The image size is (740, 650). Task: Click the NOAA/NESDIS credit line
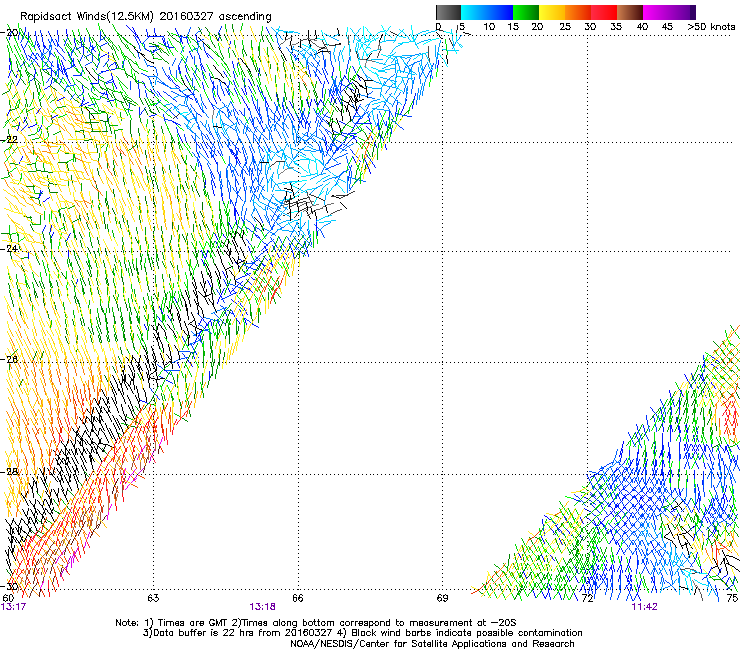pos(432,644)
